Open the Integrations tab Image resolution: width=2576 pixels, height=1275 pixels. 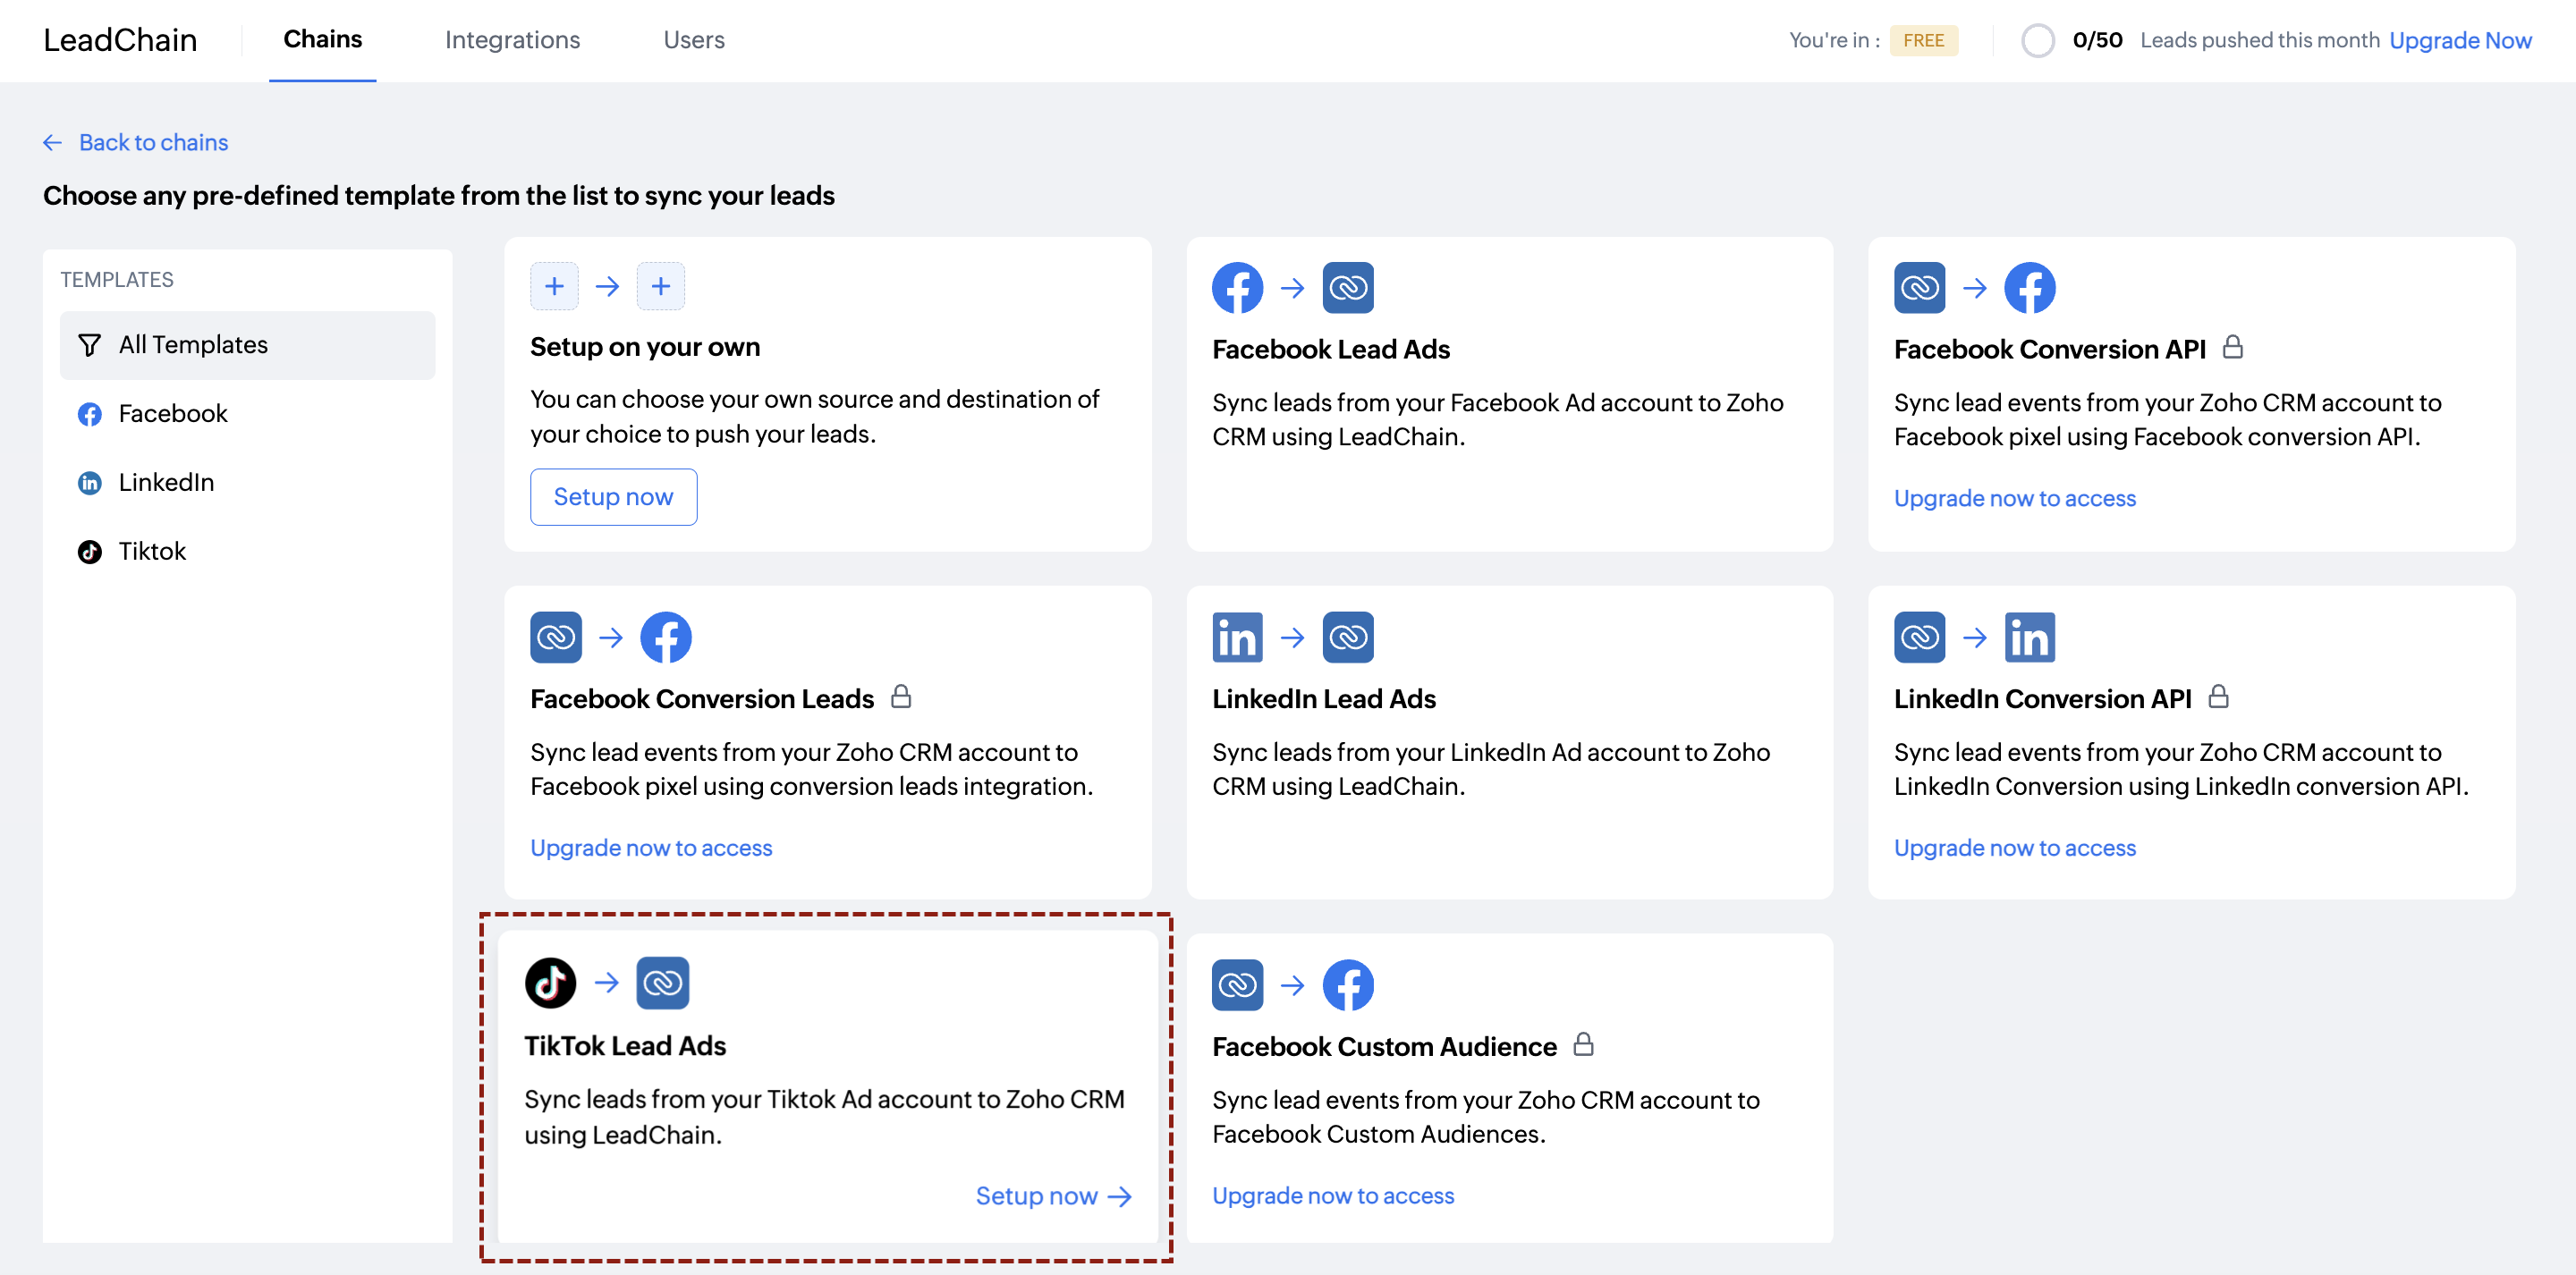point(512,40)
